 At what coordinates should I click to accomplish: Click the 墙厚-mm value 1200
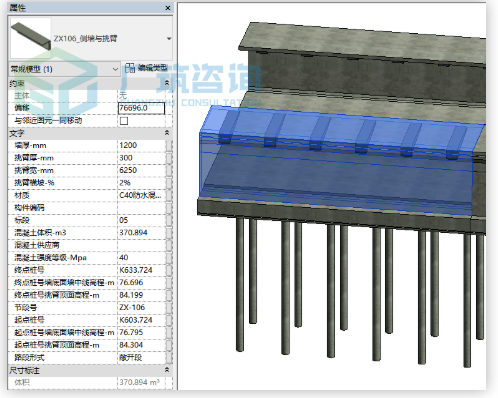click(x=142, y=145)
